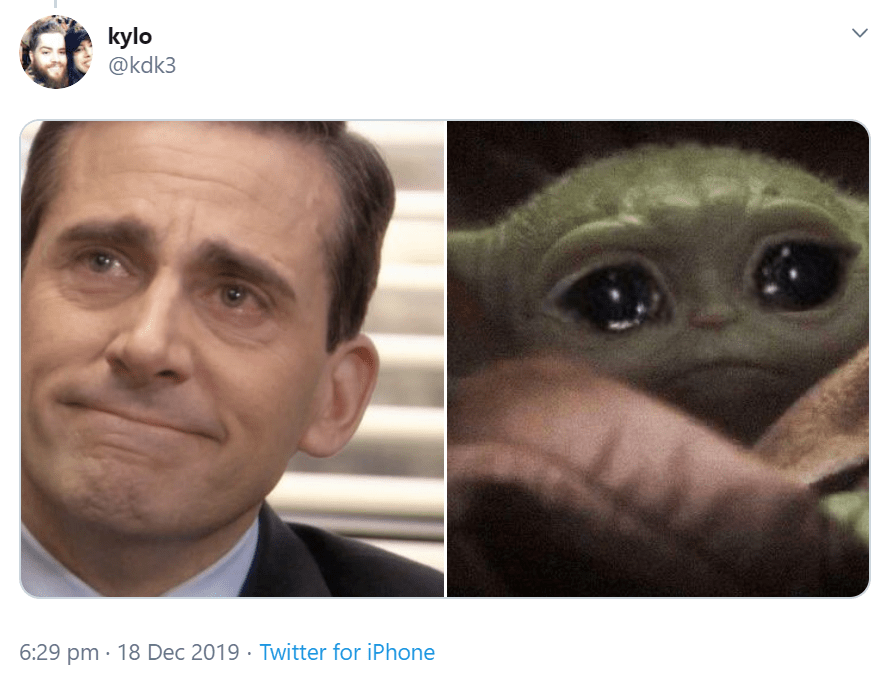The height and width of the screenshot is (685, 891).
Task: View the tweet author's circular avatar
Action: [56, 52]
